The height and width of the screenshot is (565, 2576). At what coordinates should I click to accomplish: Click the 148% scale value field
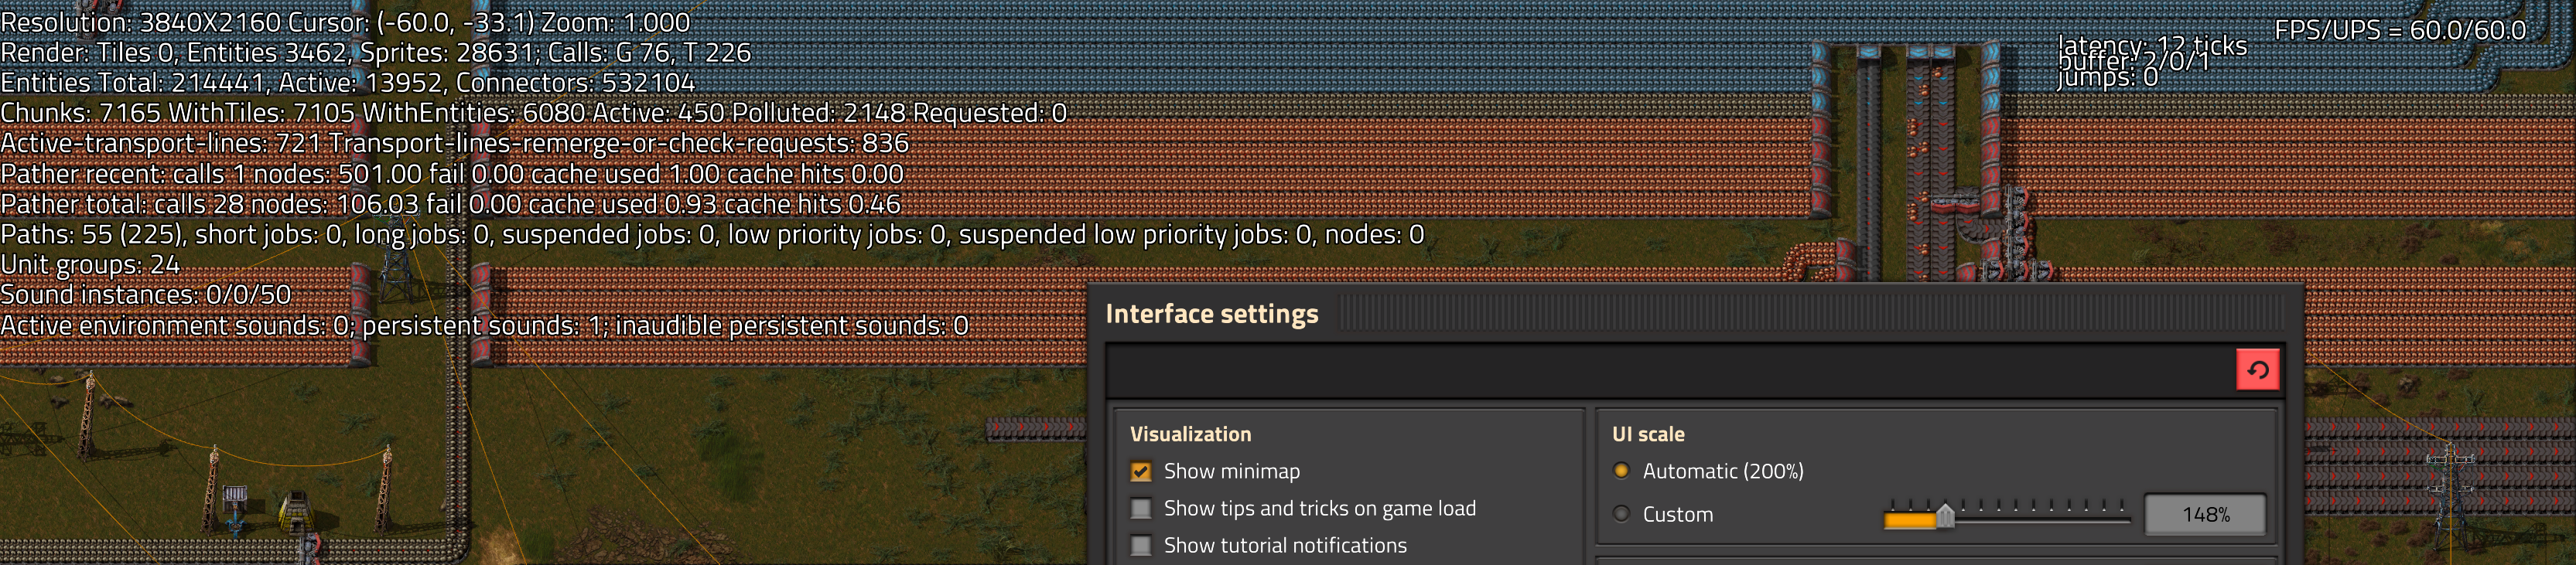click(2204, 514)
